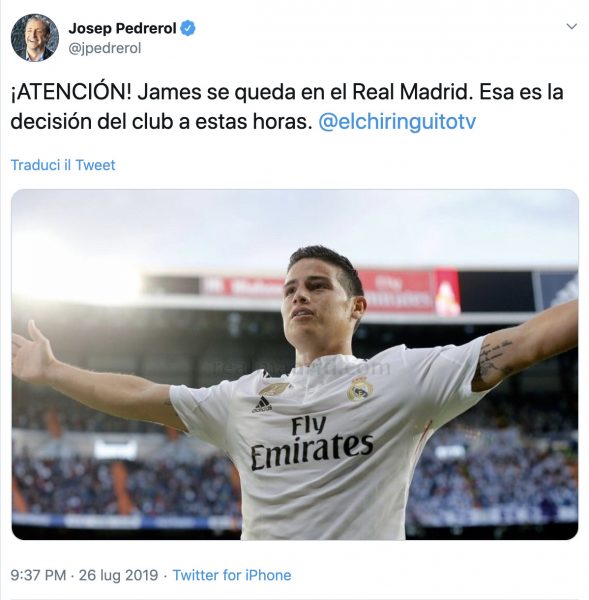Click the words Real Madrid in tweet text
Viewport: 589px width, 600px height.
[x=410, y=92]
